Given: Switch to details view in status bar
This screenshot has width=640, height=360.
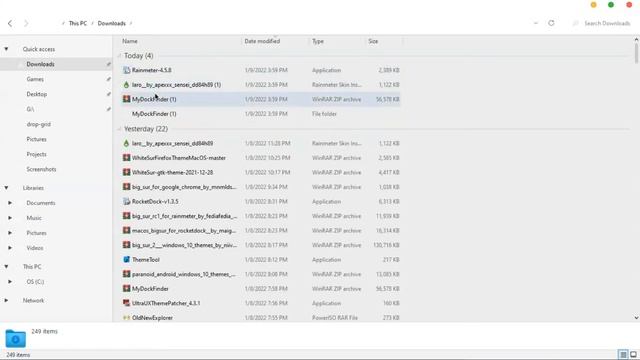Looking at the screenshot, I should (x=623, y=354).
